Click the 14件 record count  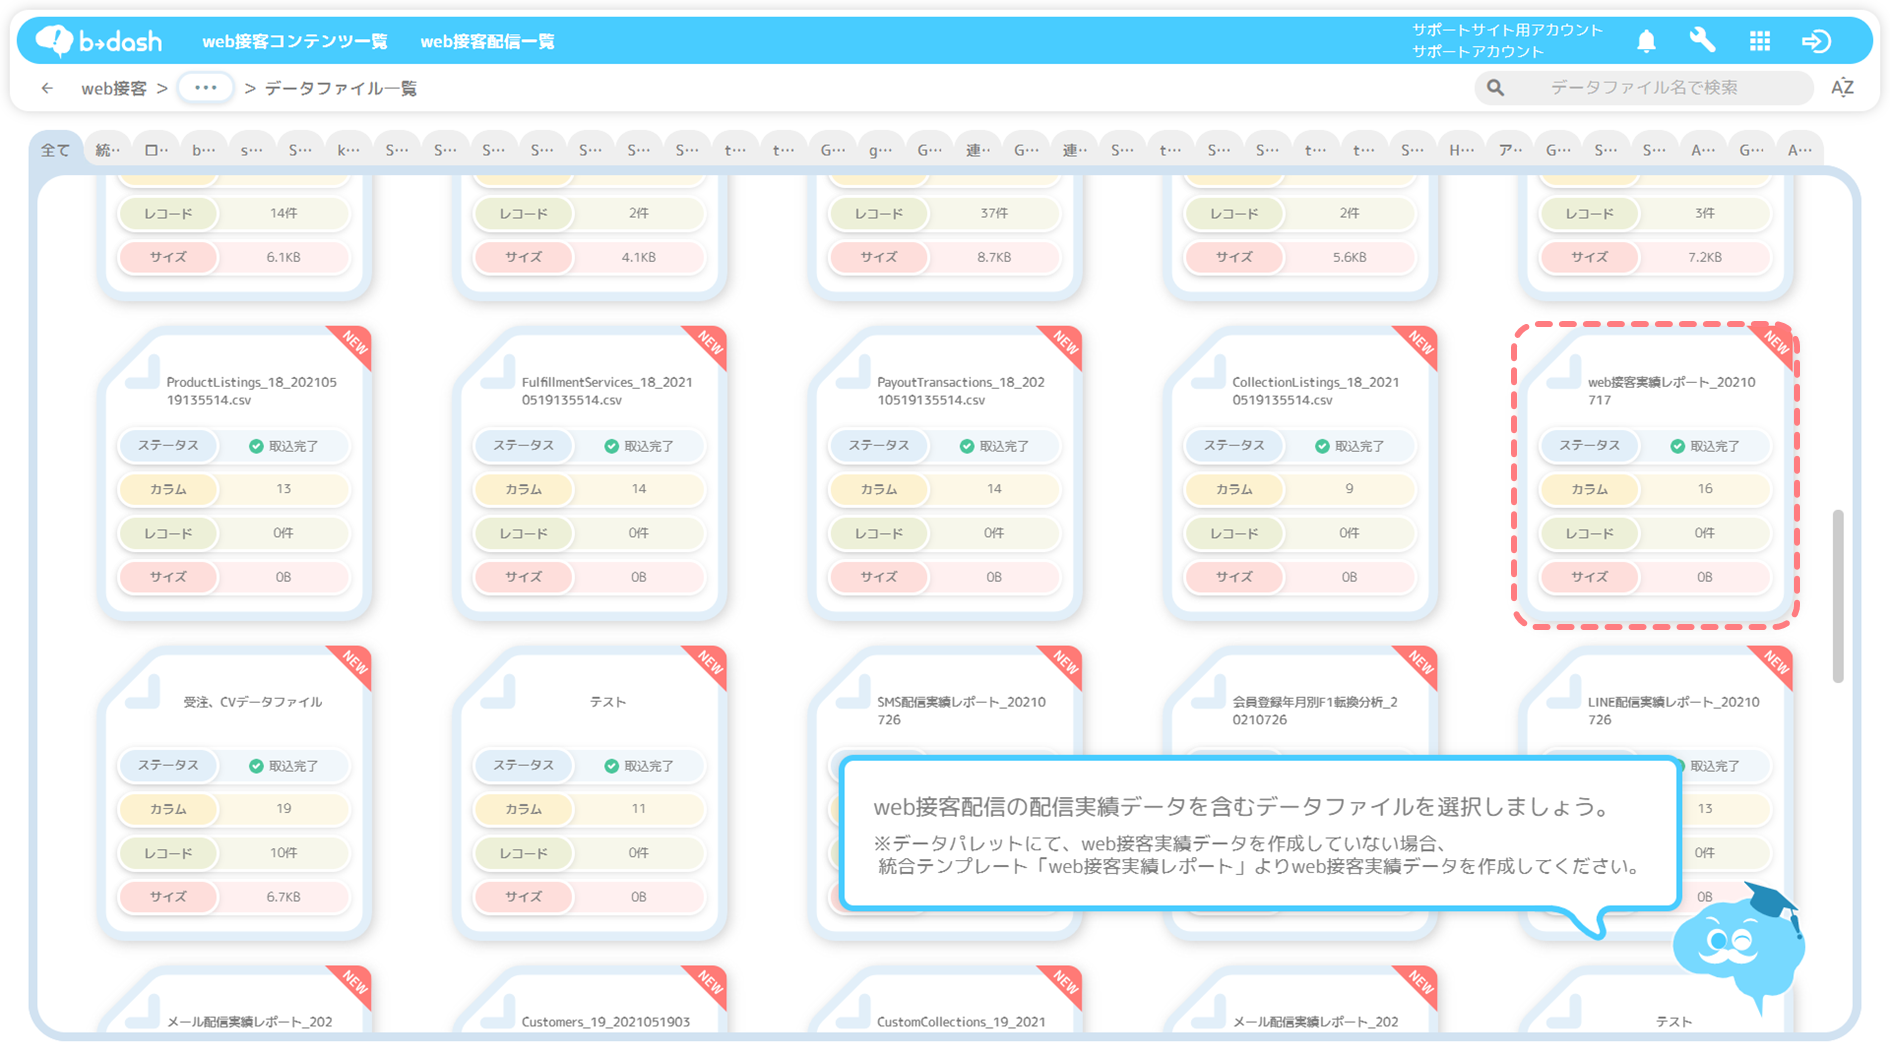click(283, 213)
